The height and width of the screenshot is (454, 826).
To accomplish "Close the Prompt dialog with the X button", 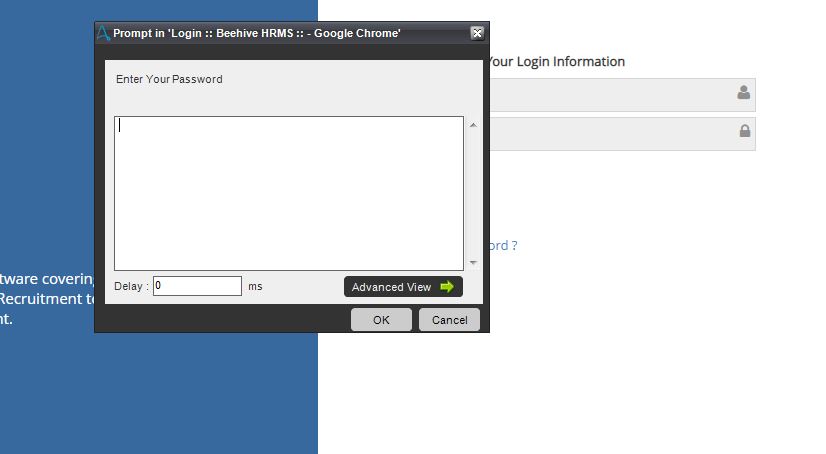I will (x=477, y=33).
